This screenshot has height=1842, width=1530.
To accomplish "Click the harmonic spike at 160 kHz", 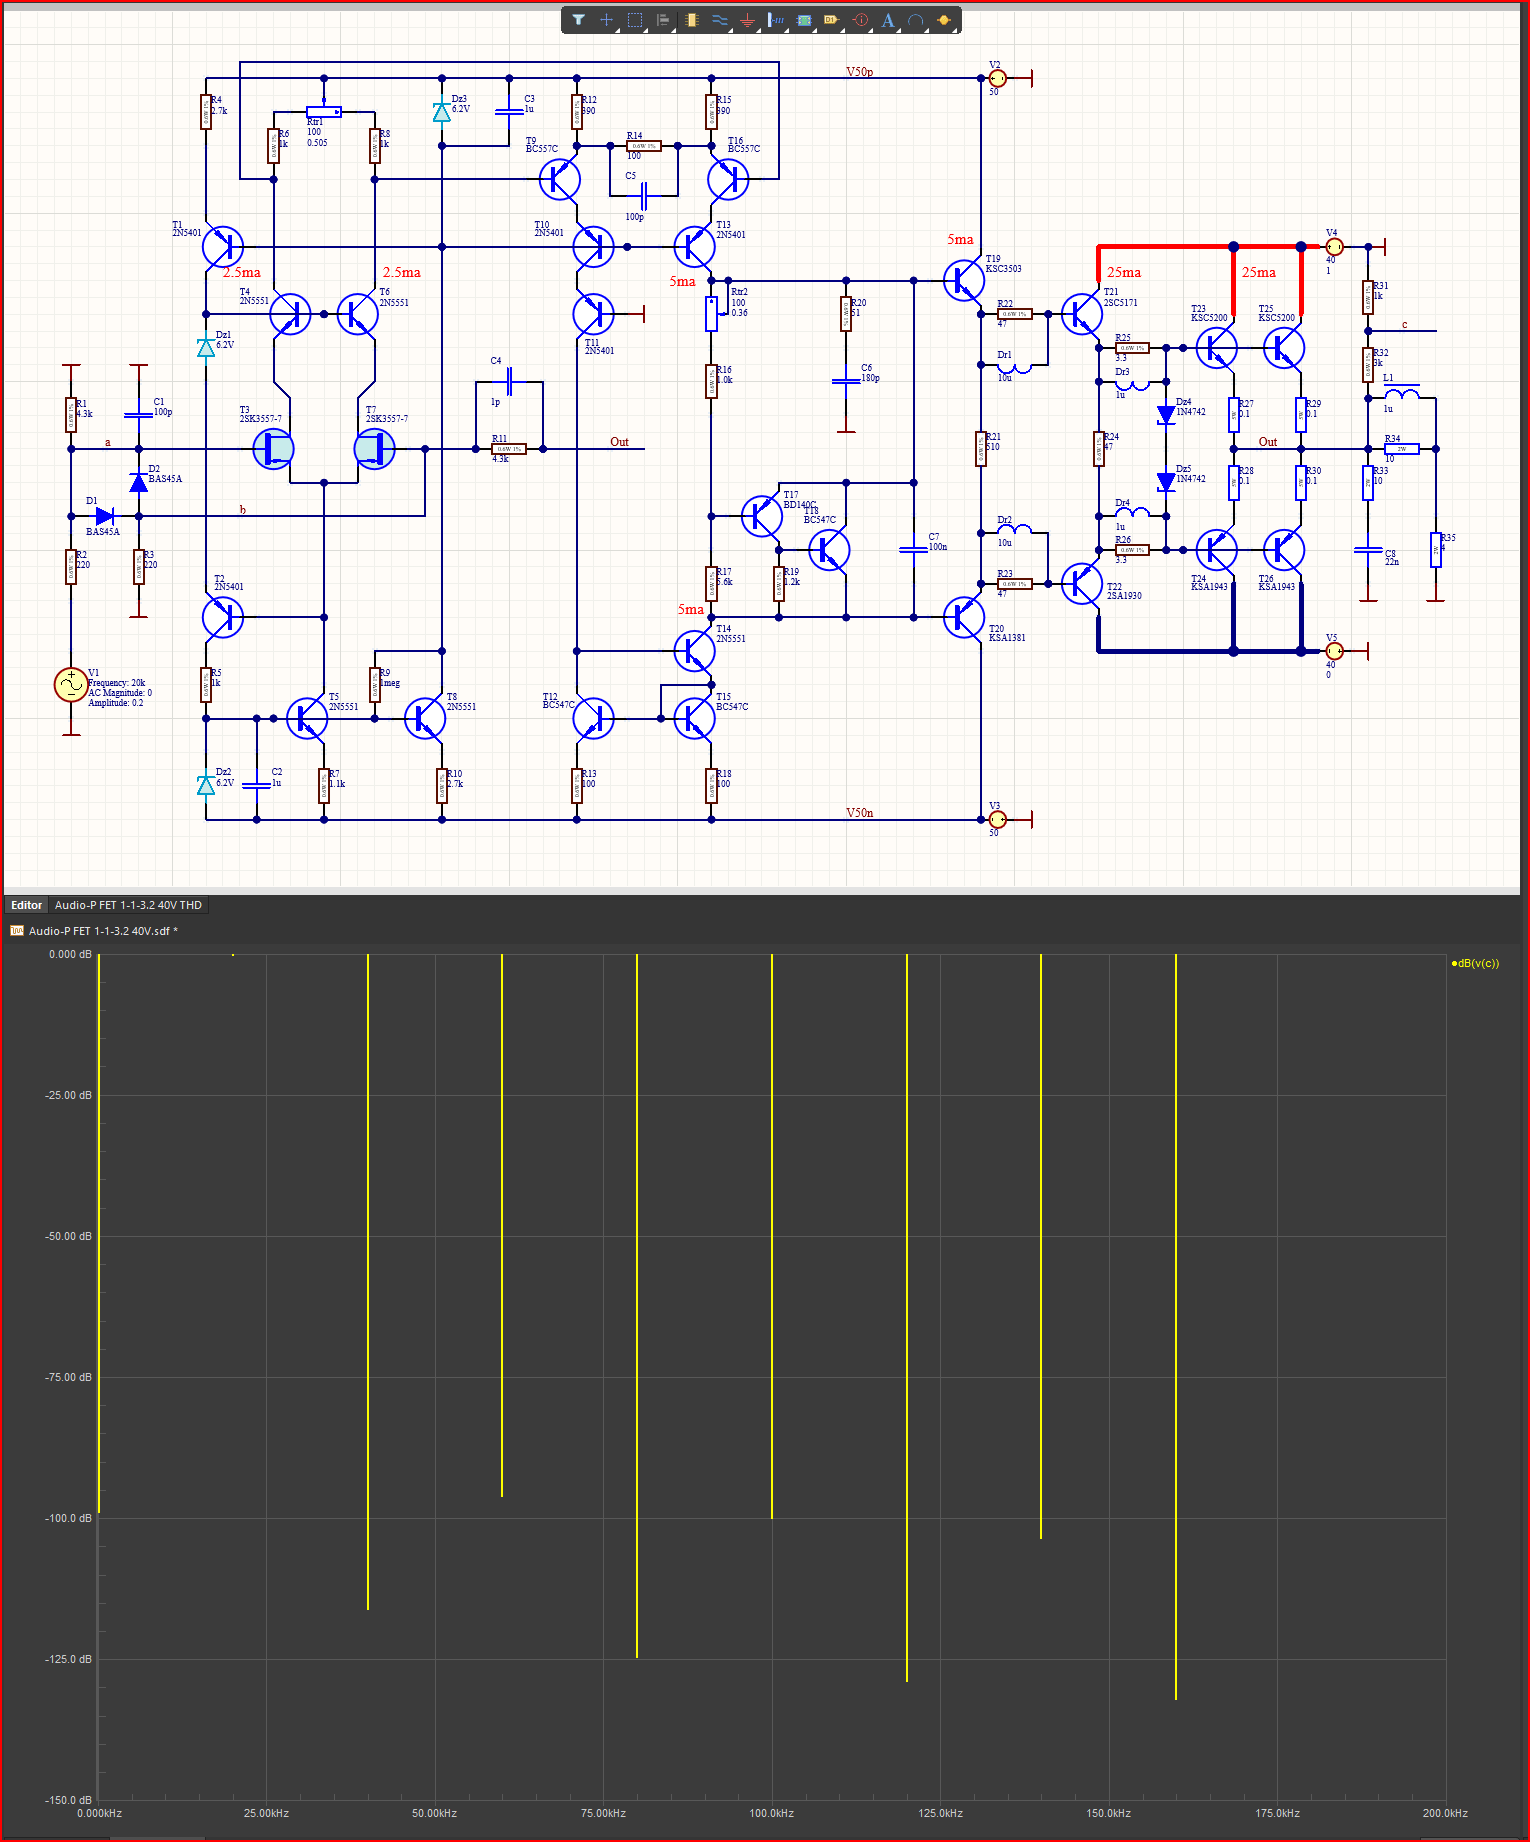I will (1176, 1325).
